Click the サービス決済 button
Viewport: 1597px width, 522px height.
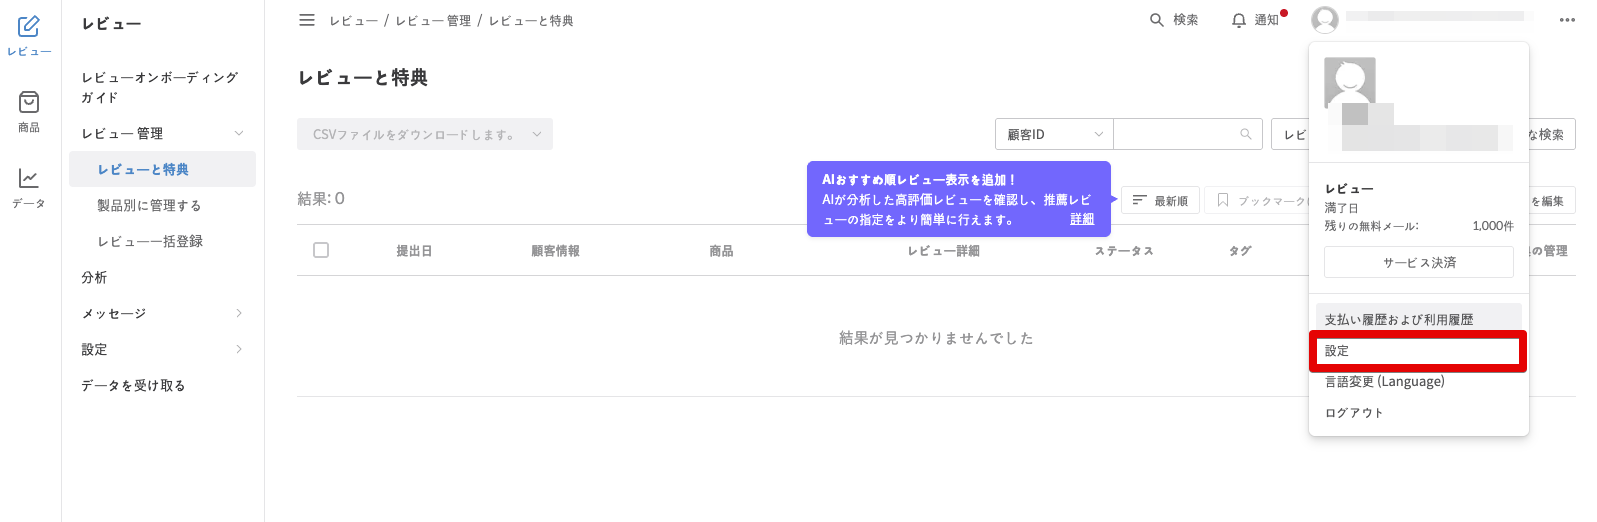pos(1418,263)
